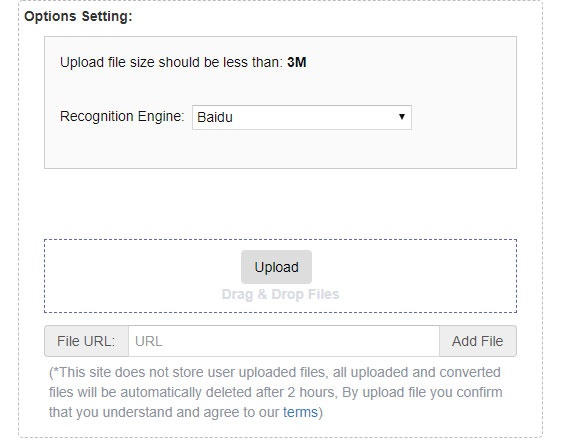Click the File URL: label addon
Image resolution: width=571 pixels, height=440 pixels.
click(x=86, y=341)
